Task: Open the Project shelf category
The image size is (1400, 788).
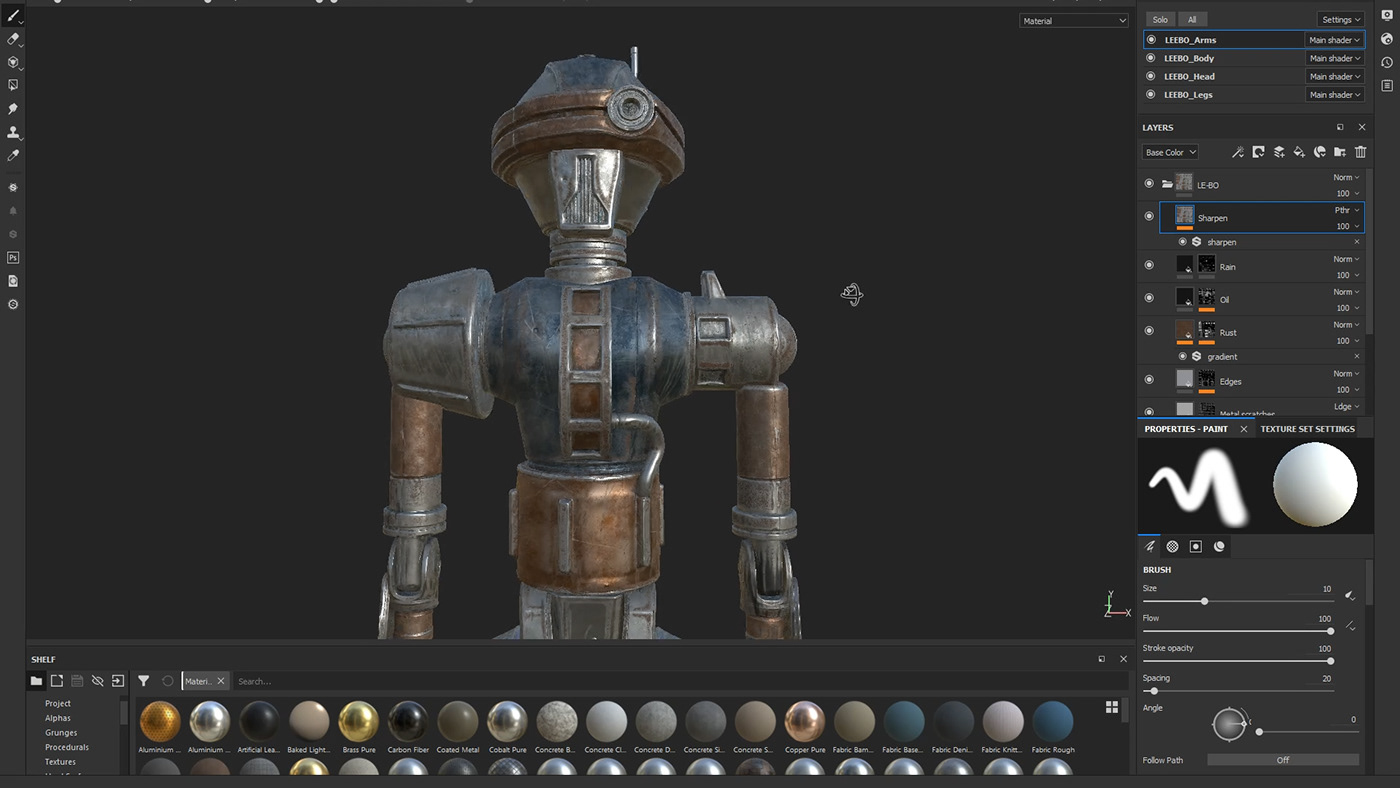Action: point(58,703)
